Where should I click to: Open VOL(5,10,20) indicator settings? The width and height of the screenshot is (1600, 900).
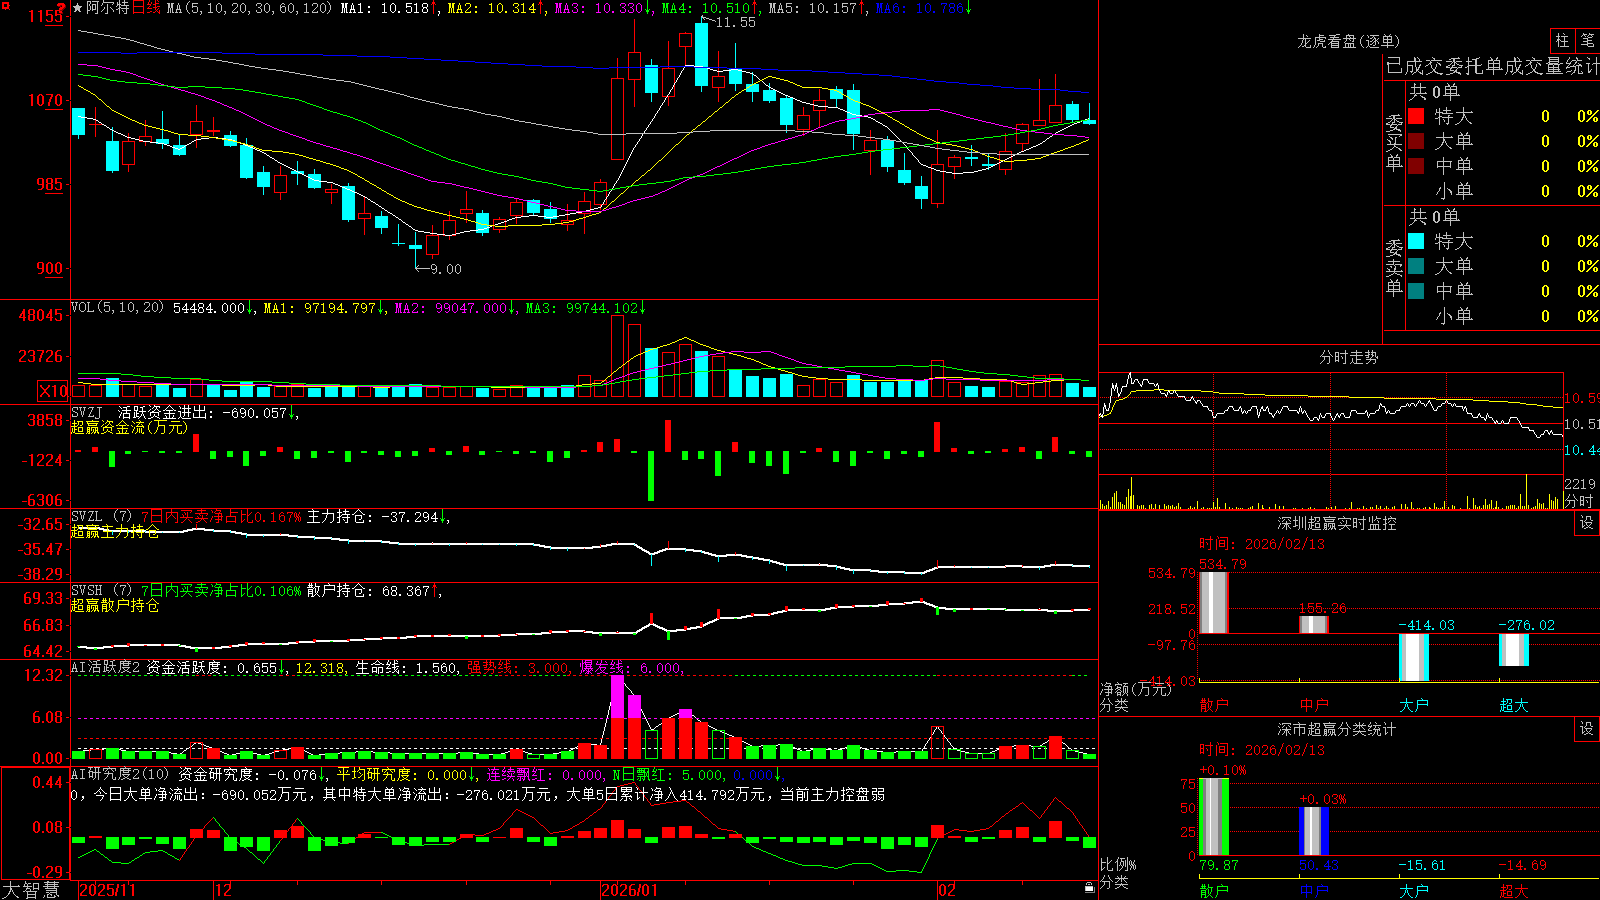click(117, 308)
